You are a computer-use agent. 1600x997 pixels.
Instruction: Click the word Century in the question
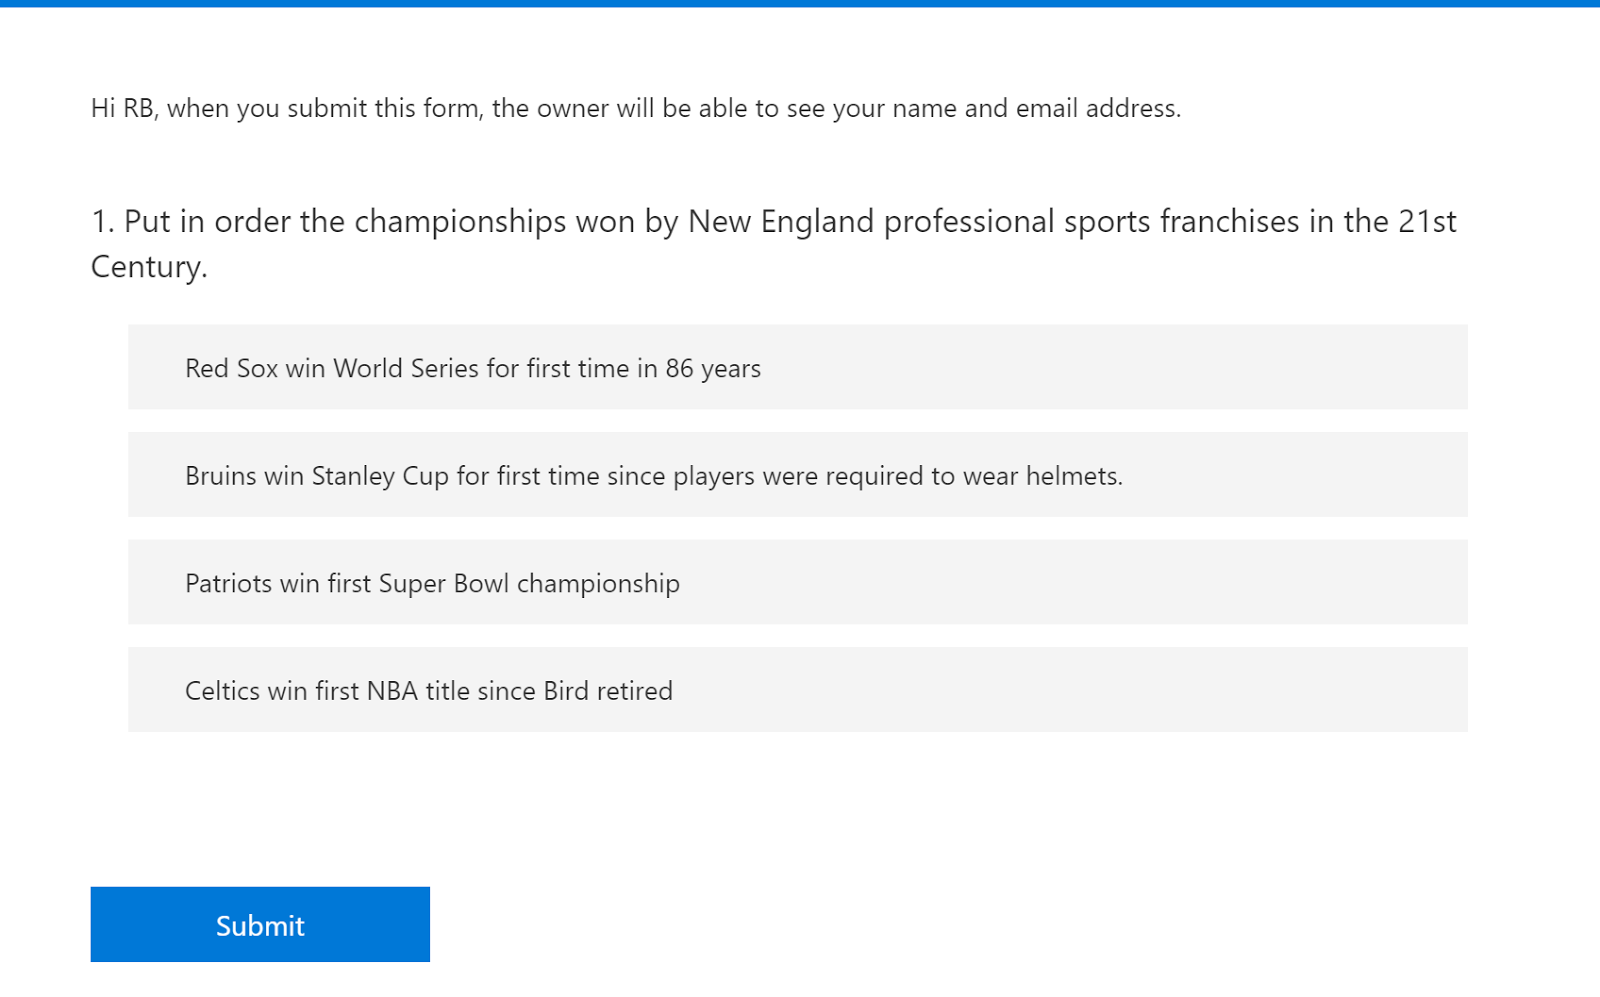point(146,266)
